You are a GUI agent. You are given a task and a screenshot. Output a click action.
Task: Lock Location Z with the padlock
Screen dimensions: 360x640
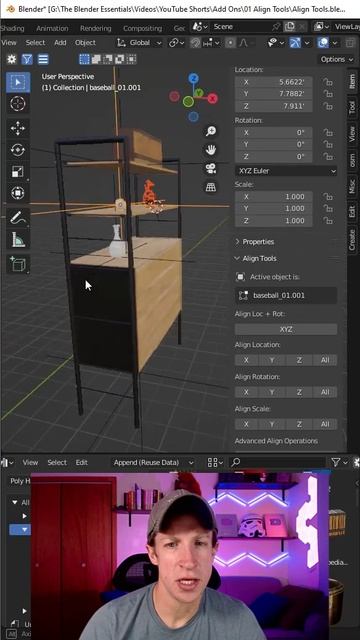tap(327, 106)
